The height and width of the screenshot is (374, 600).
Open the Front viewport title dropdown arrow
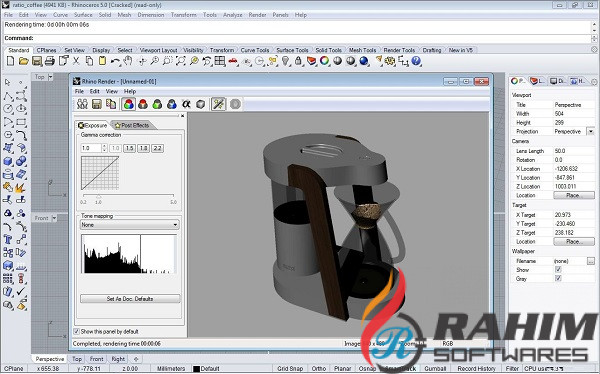coord(54,218)
